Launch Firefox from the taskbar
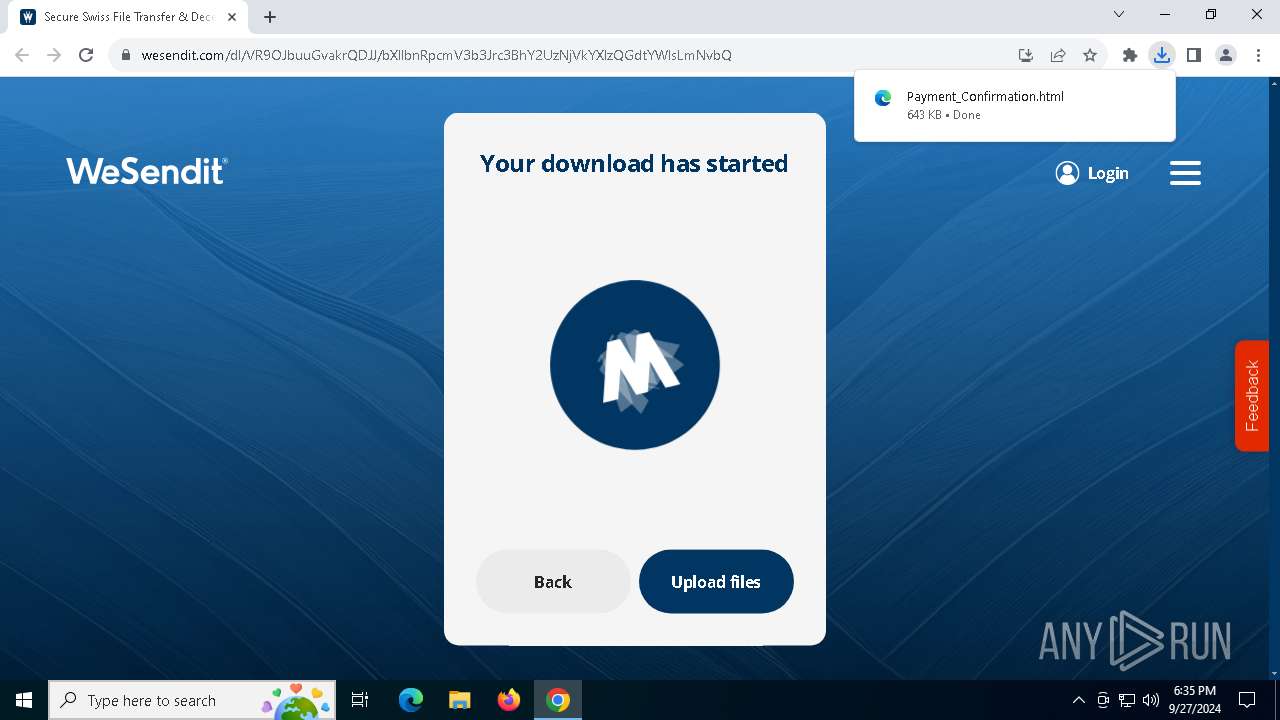The image size is (1280, 720). (x=509, y=700)
